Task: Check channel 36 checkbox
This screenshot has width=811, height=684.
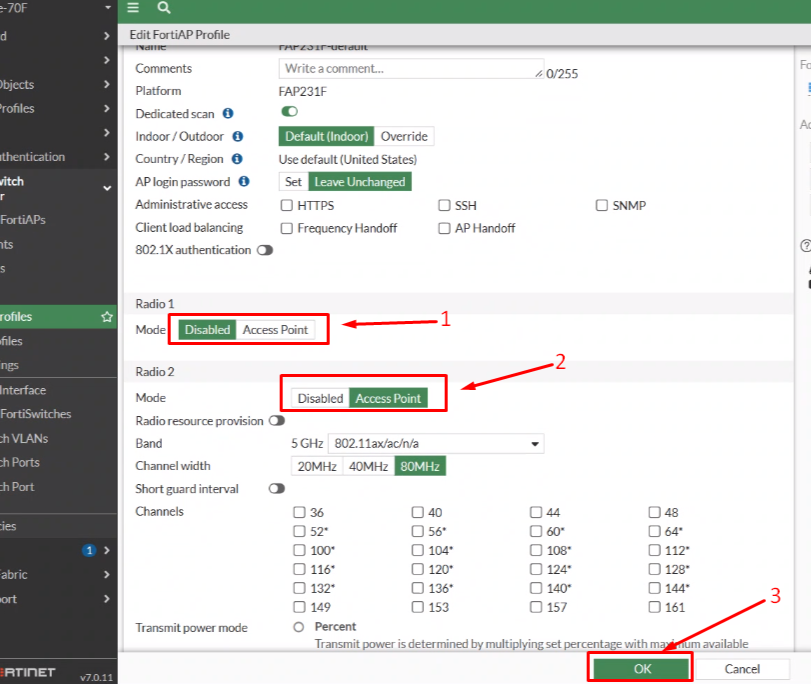Action: (299, 512)
